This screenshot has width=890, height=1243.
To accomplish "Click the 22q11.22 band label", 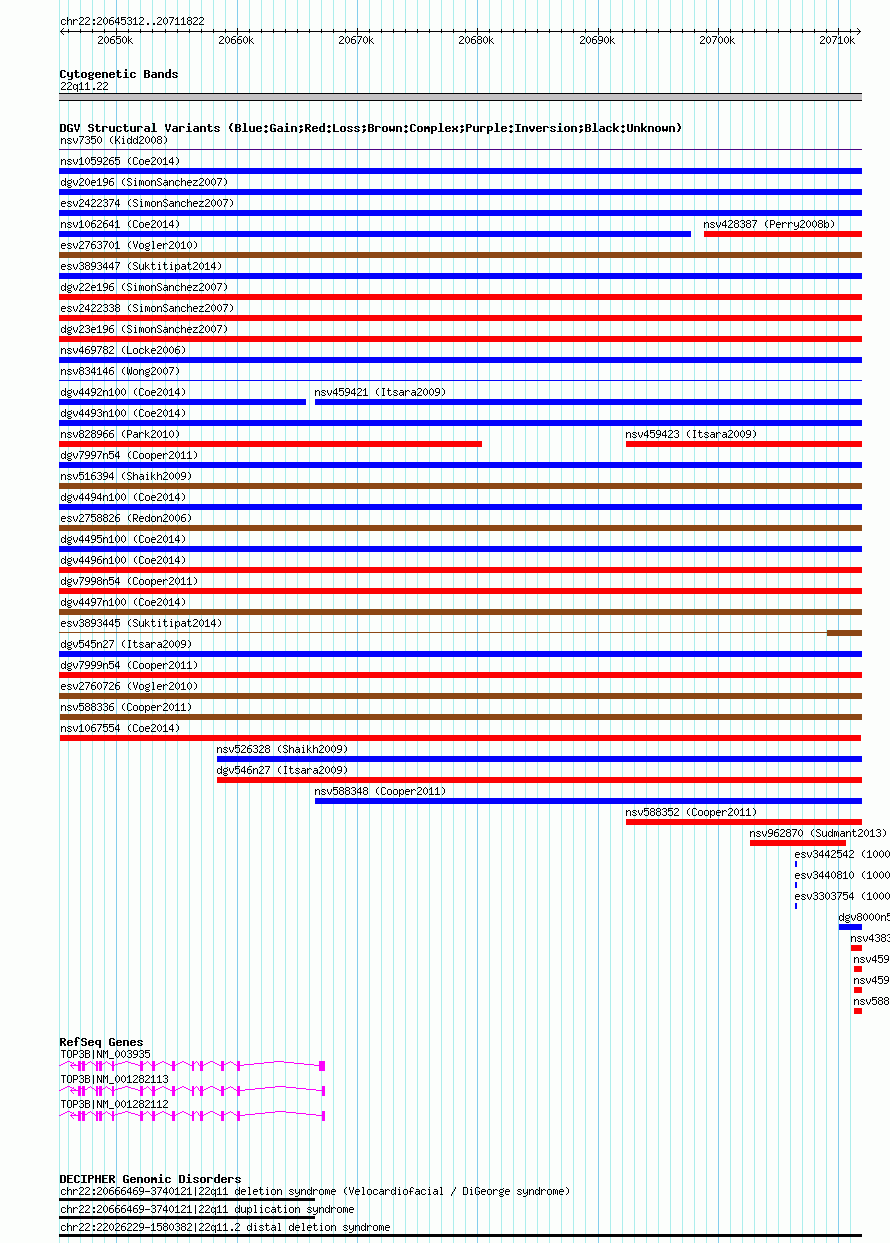I will [84, 86].
